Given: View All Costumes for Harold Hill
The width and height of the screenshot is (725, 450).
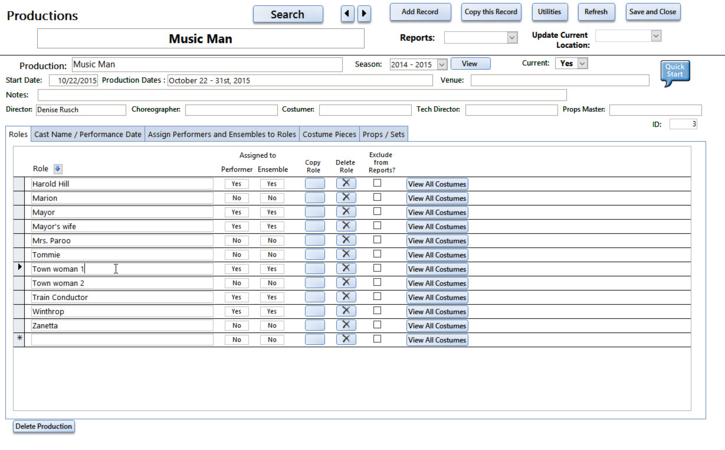Looking at the screenshot, I should pos(437,184).
